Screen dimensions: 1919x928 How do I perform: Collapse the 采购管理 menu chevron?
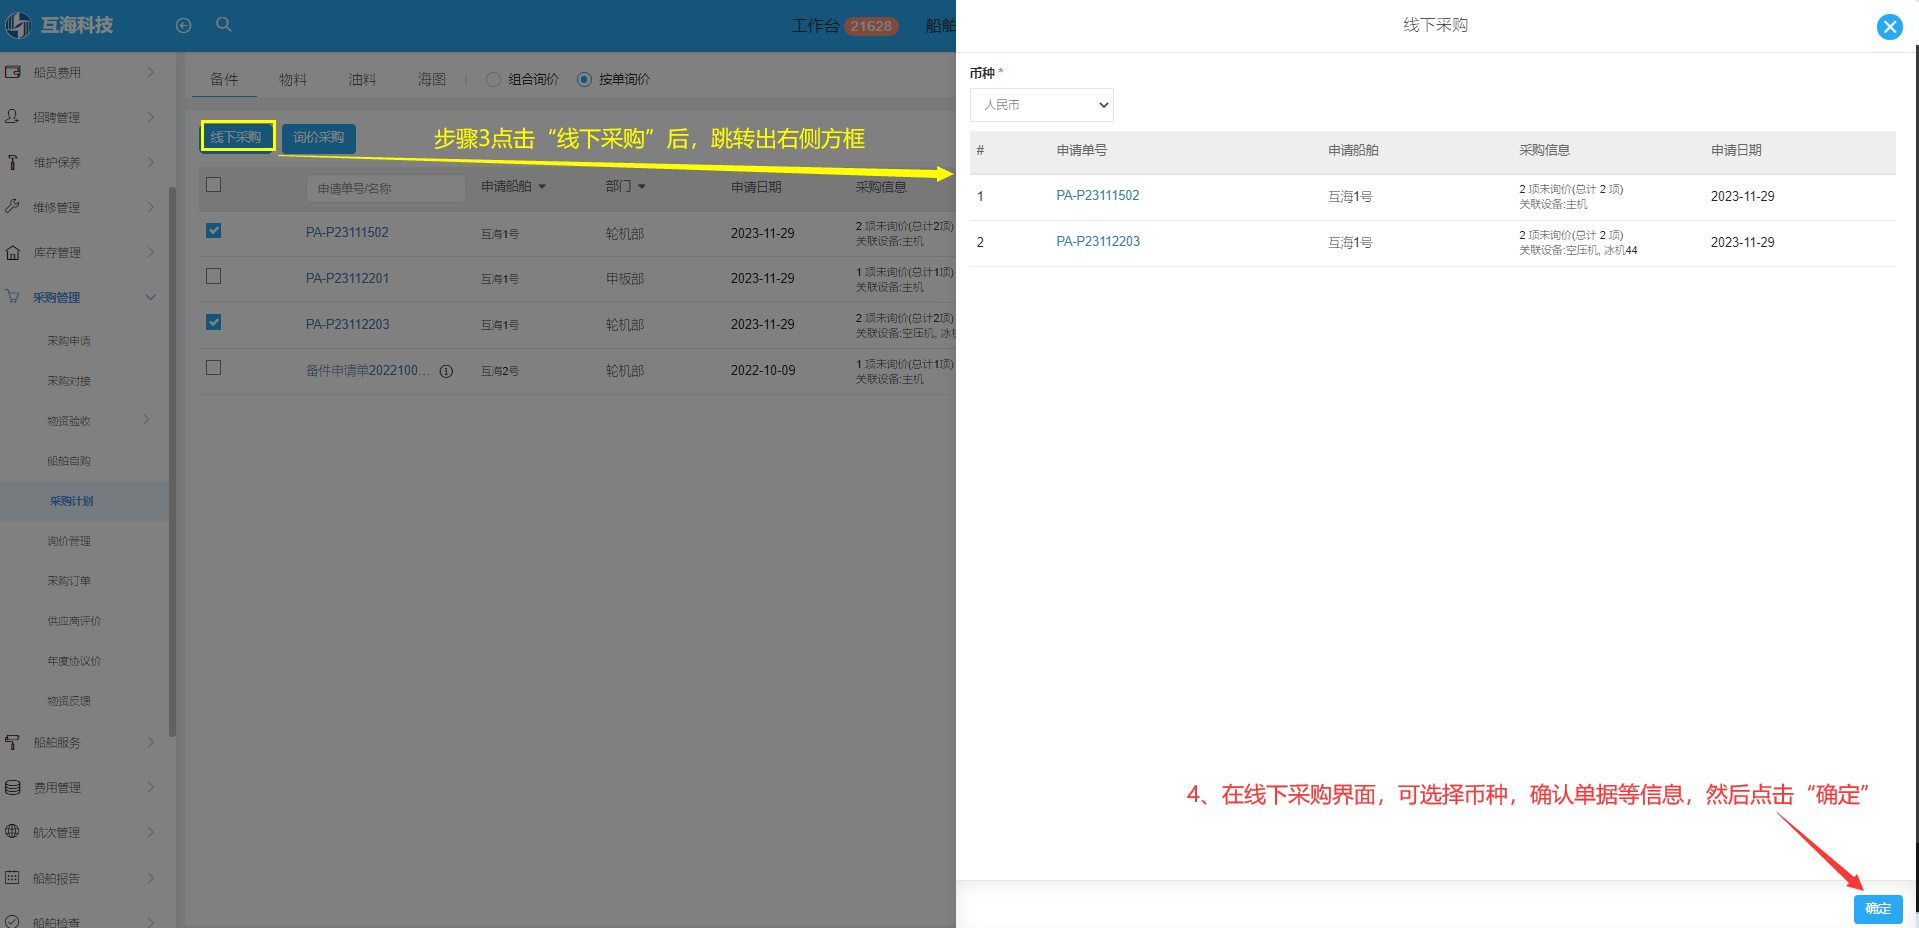pos(151,297)
